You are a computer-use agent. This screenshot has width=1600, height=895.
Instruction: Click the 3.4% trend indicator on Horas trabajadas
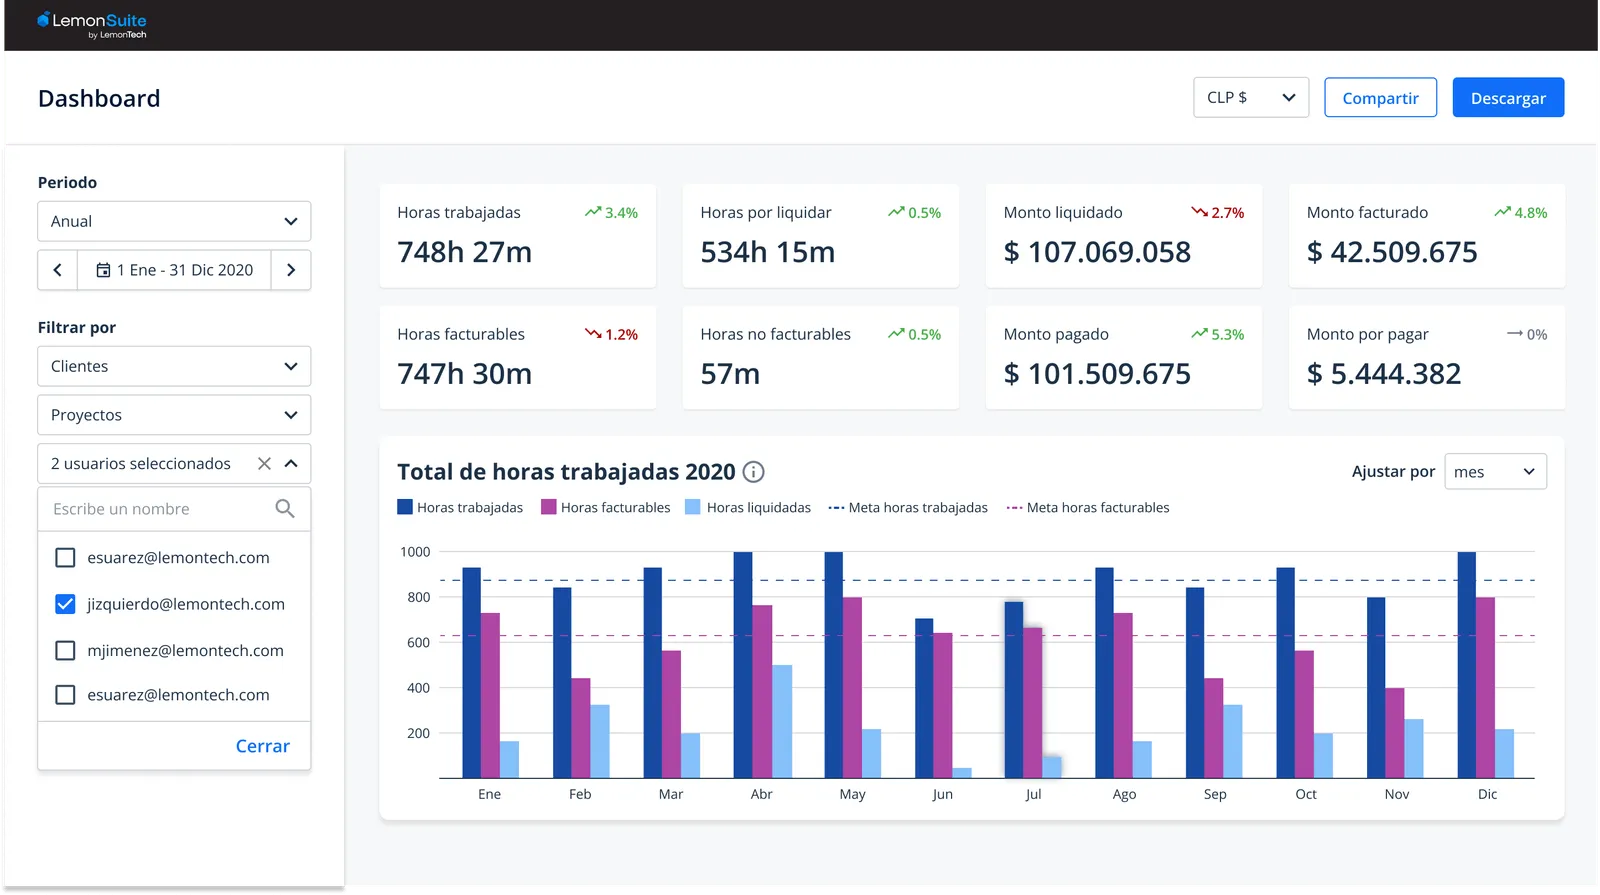(611, 213)
